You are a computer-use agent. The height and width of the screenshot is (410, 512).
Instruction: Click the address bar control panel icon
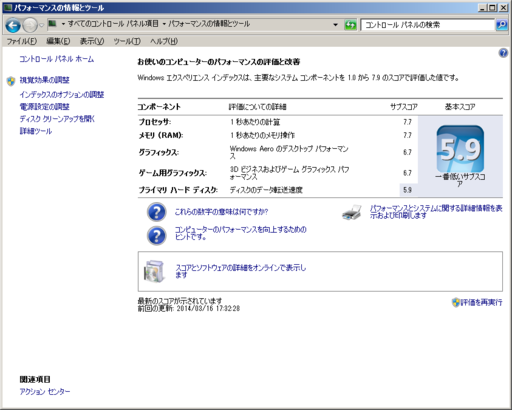pos(52,24)
